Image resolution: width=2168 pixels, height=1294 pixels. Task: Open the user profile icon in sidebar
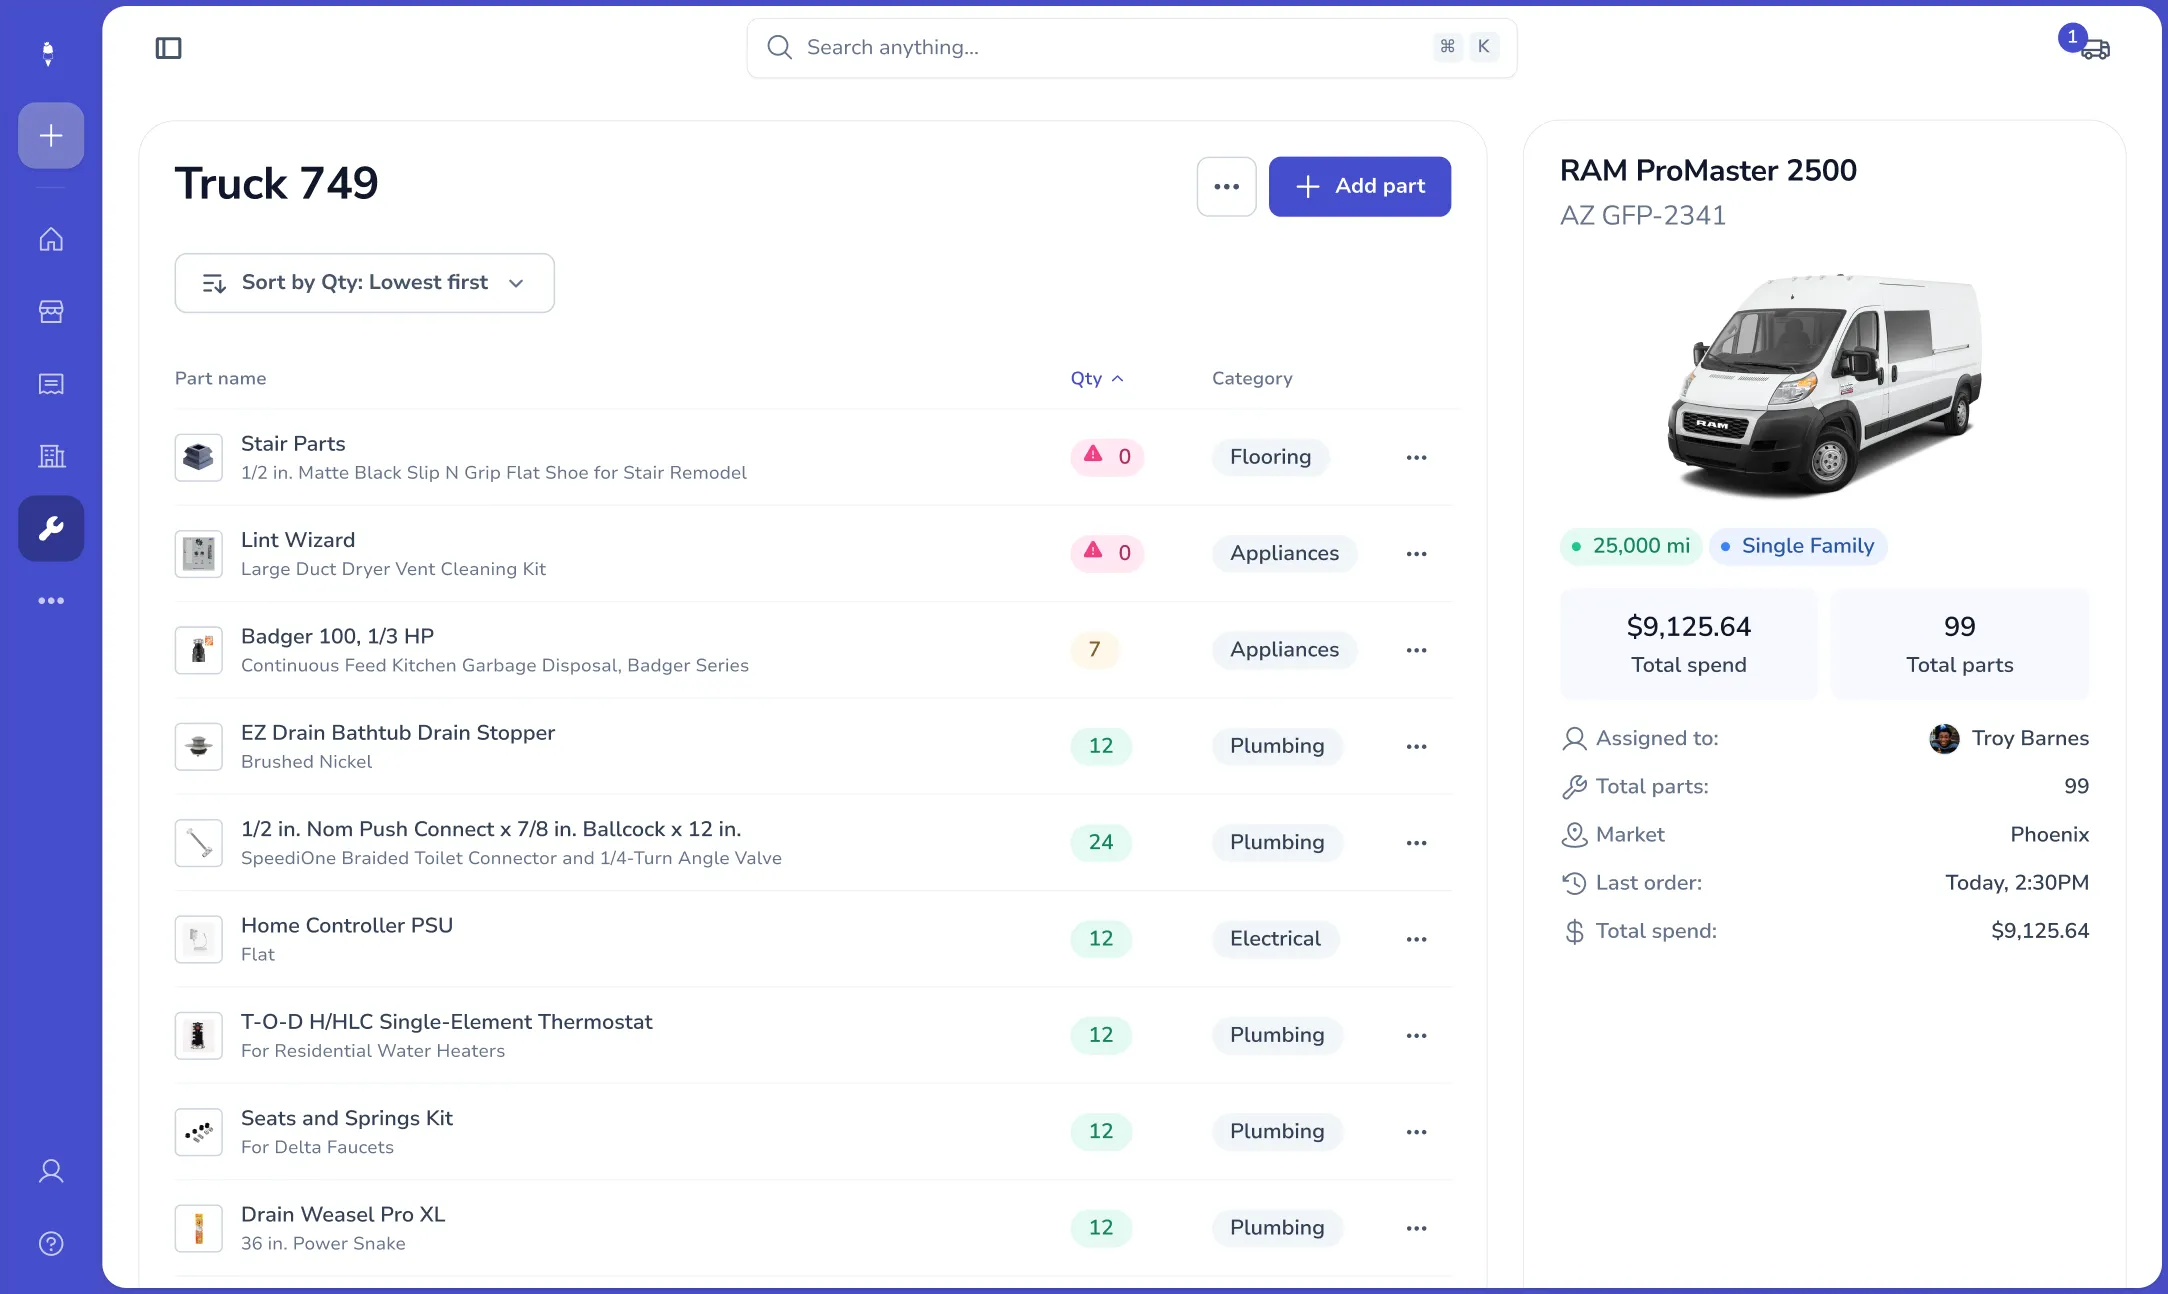coord(51,1171)
